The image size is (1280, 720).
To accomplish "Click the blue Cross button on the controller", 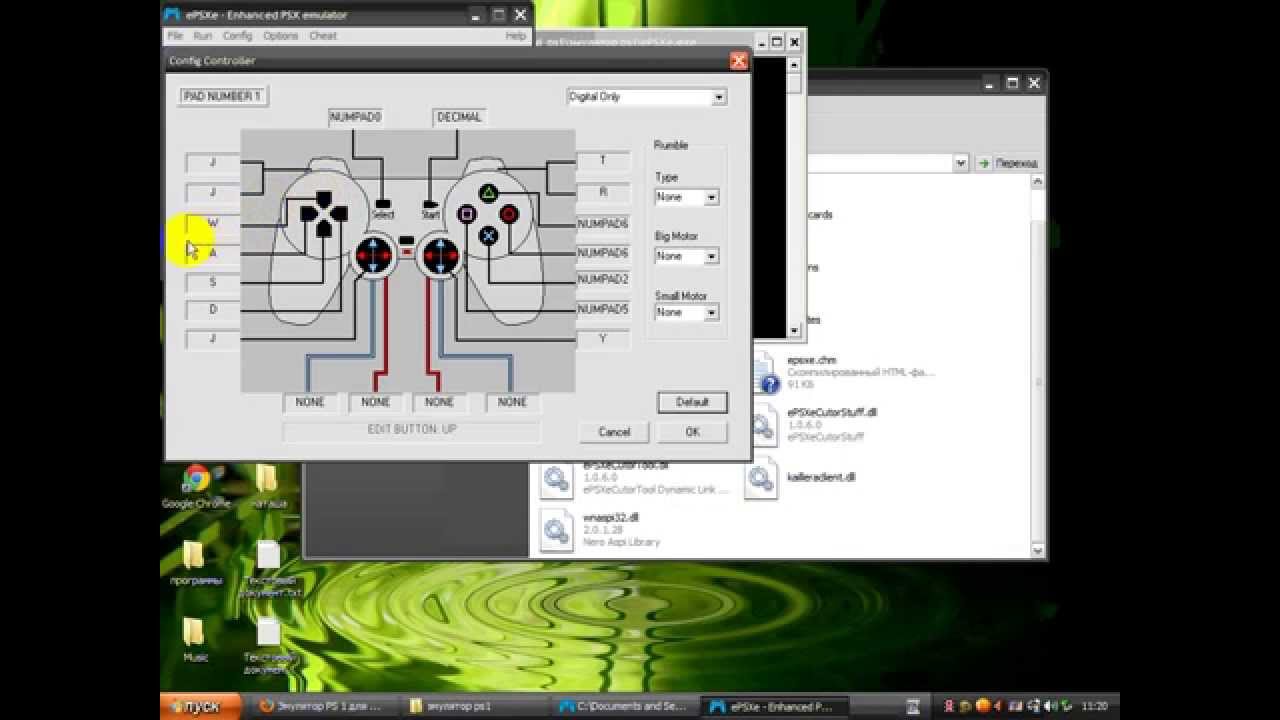I will click(488, 235).
